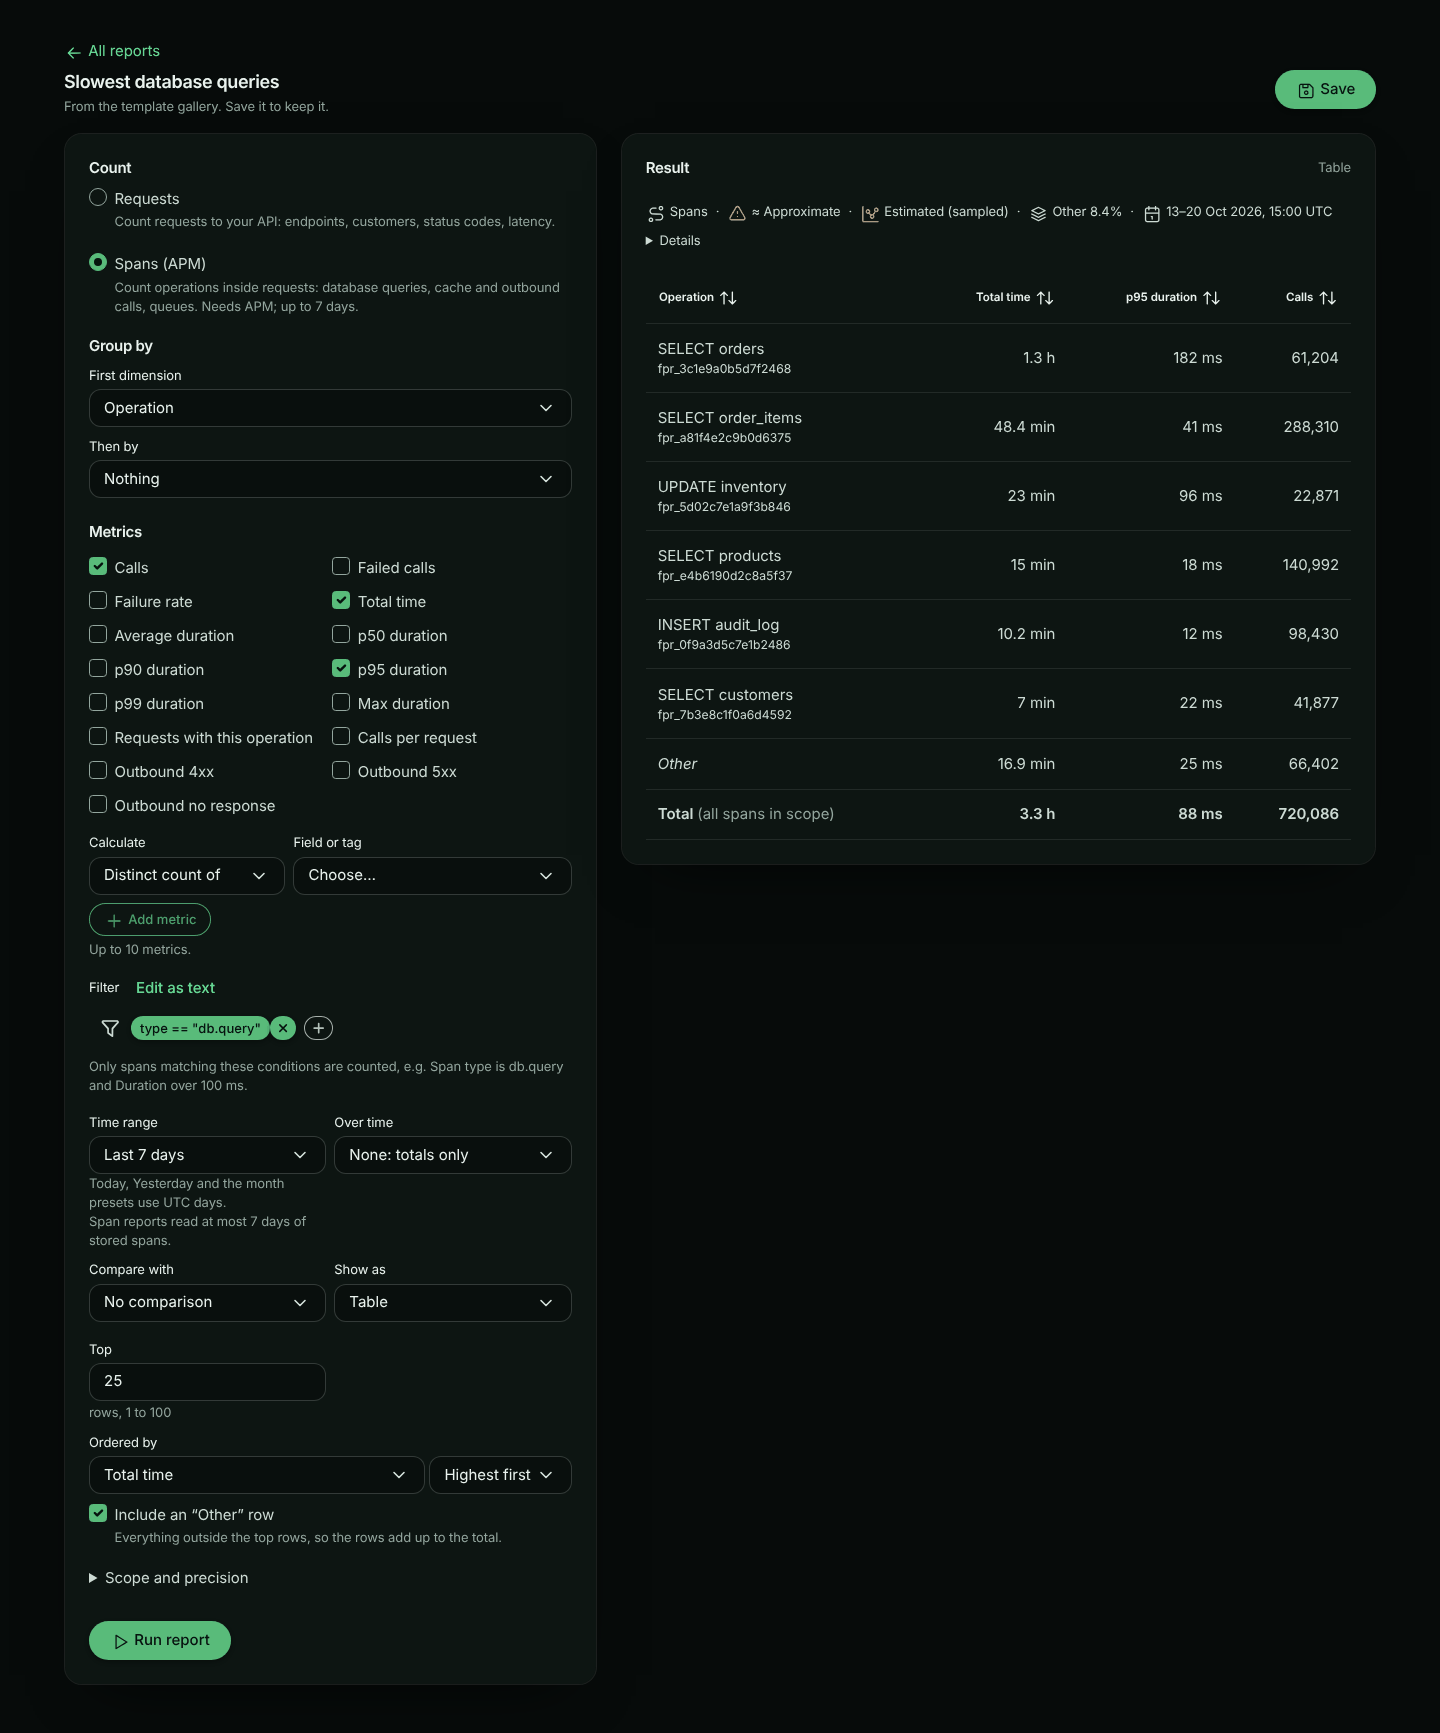The height and width of the screenshot is (1733, 1440).
Task: Go back to All reports
Action: pos(124,51)
